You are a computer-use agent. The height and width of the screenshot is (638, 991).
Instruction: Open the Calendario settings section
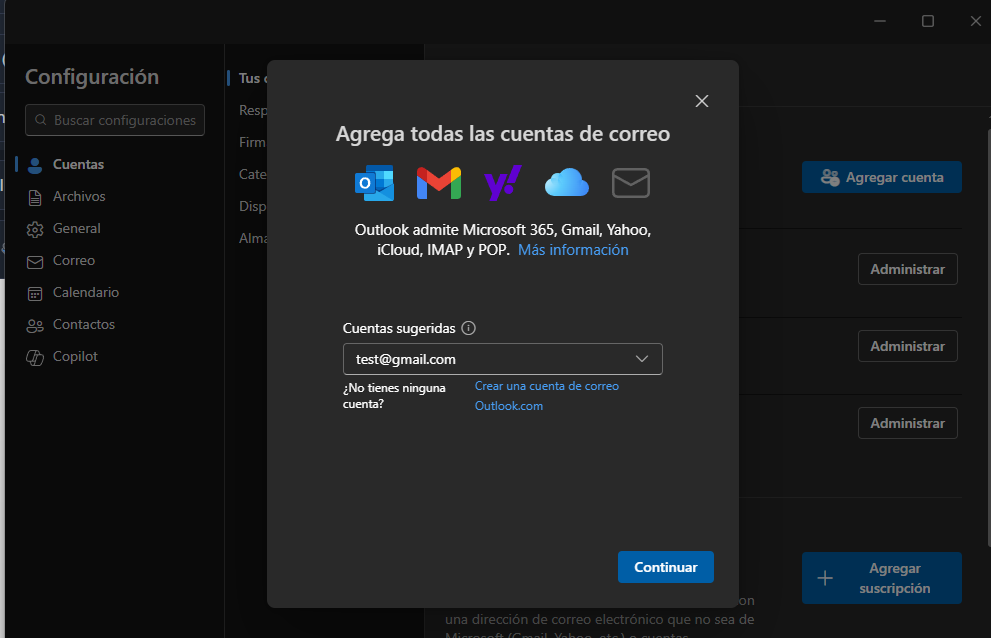[x=86, y=292]
